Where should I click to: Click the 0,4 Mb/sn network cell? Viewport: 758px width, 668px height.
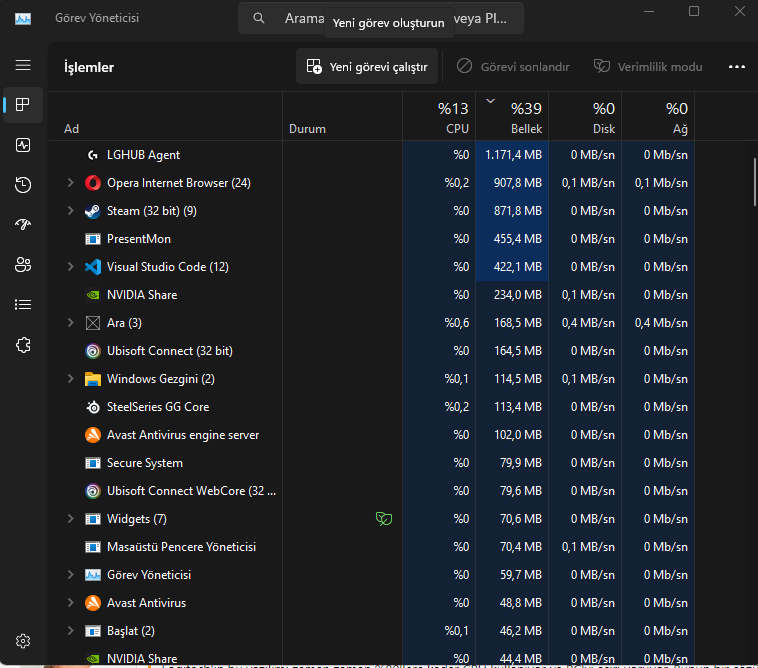658,323
